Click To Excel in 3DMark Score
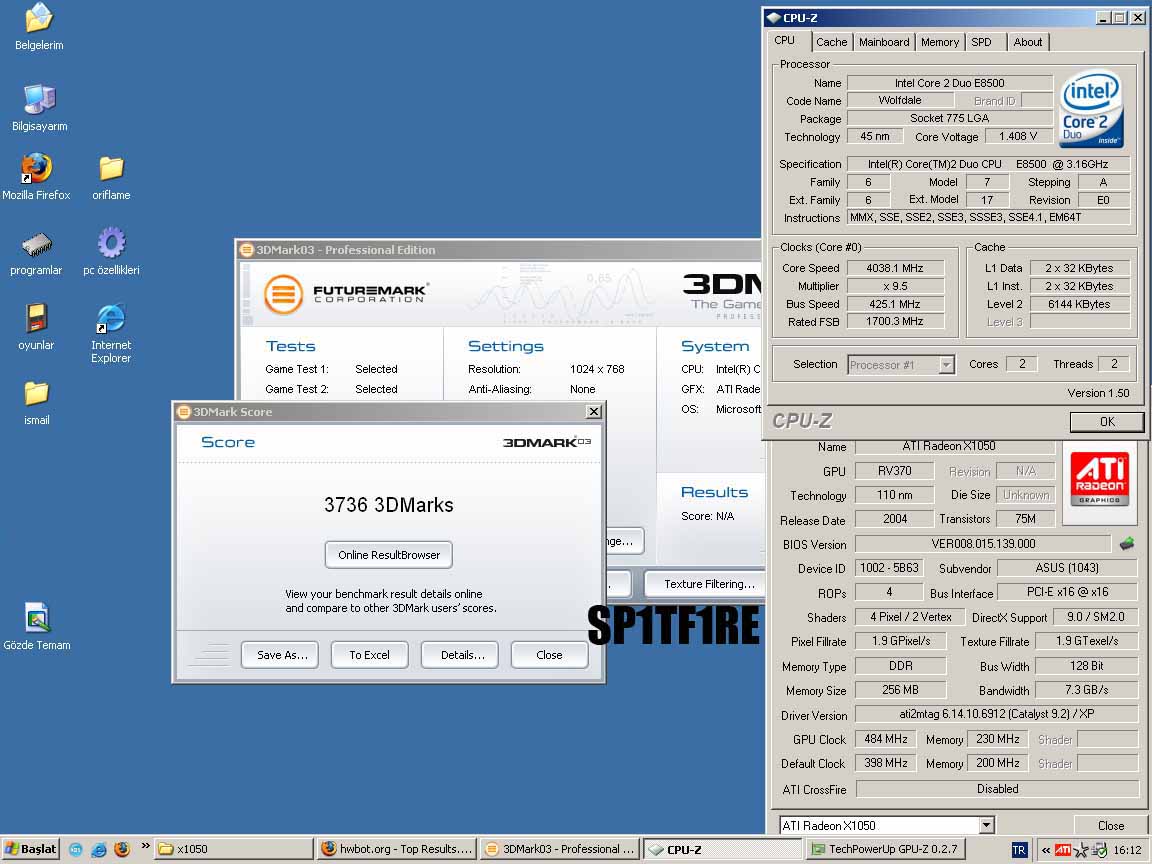This screenshot has width=1152, height=864. tap(370, 655)
